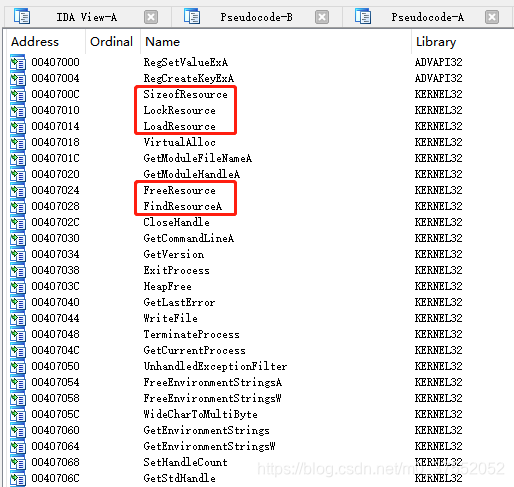
Task: Click import icon for address 00407024
Action: click(18, 190)
